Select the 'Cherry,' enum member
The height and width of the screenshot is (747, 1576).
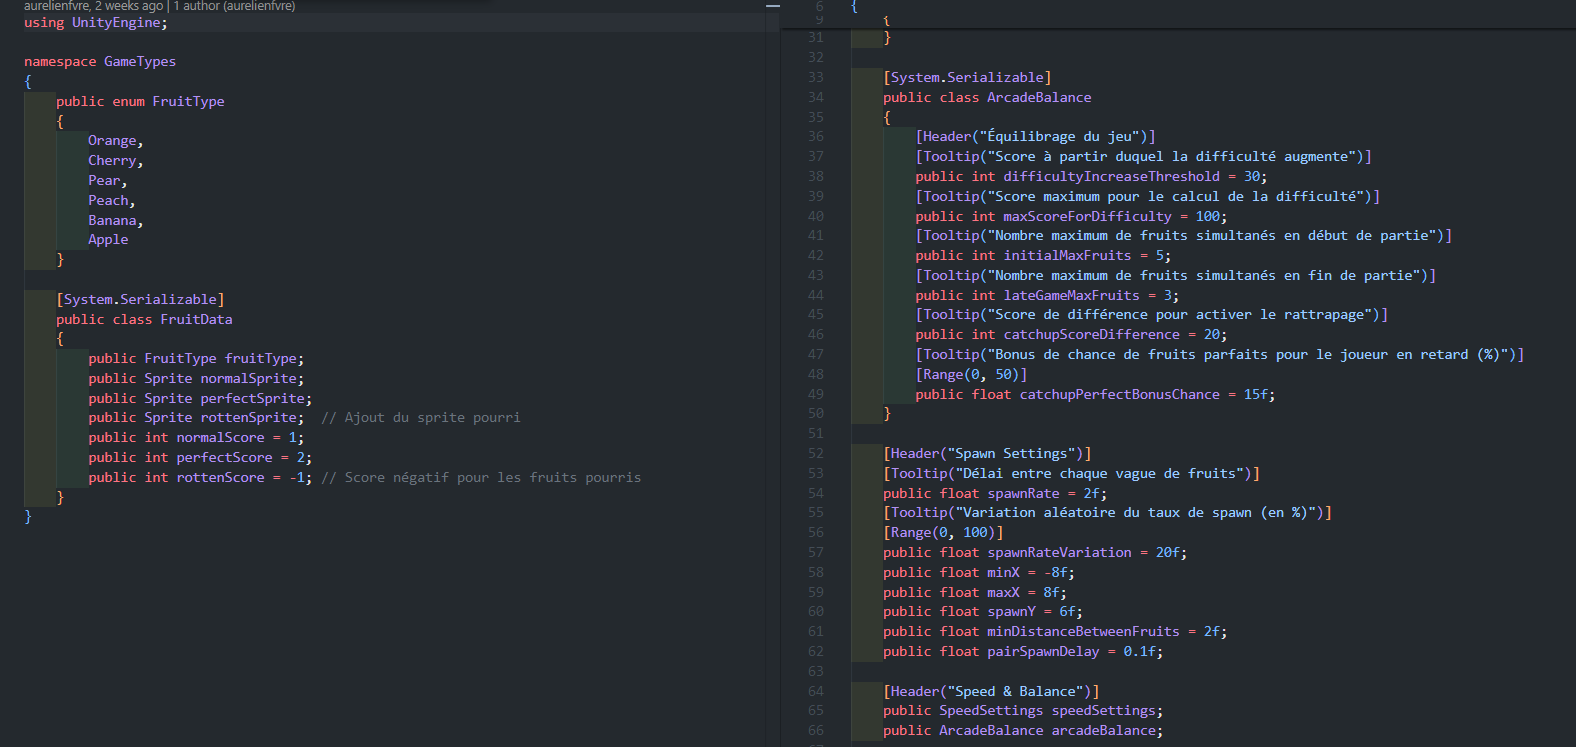[116, 161]
